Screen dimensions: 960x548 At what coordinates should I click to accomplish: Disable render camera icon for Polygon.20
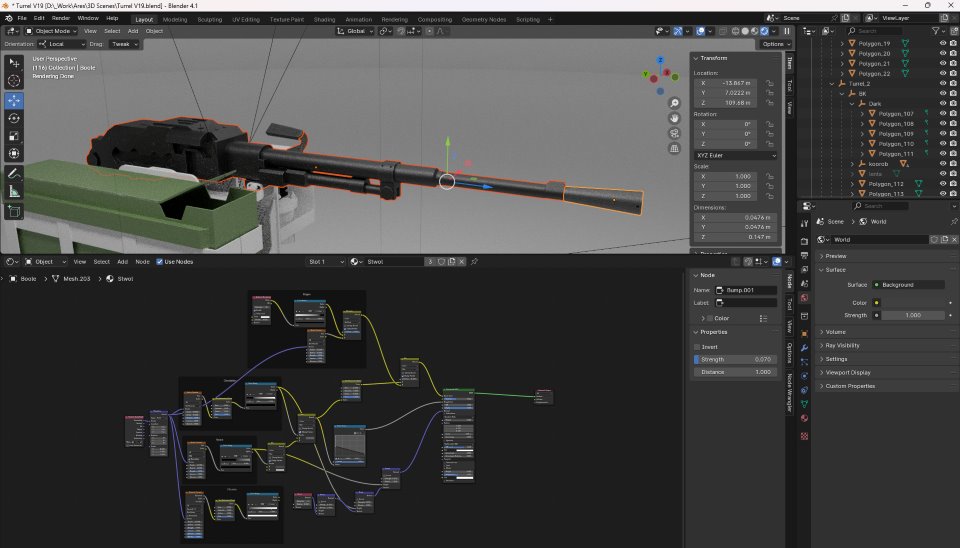click(953, 53)
